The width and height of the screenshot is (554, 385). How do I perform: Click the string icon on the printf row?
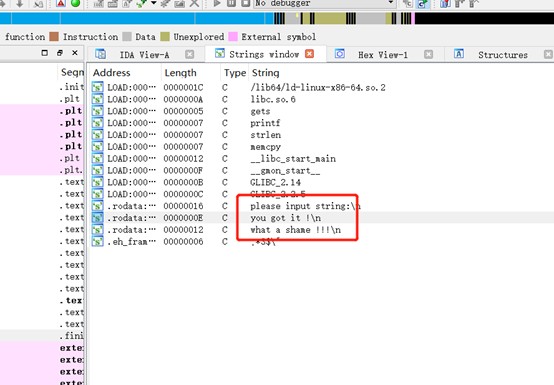[x=98, y=123]
